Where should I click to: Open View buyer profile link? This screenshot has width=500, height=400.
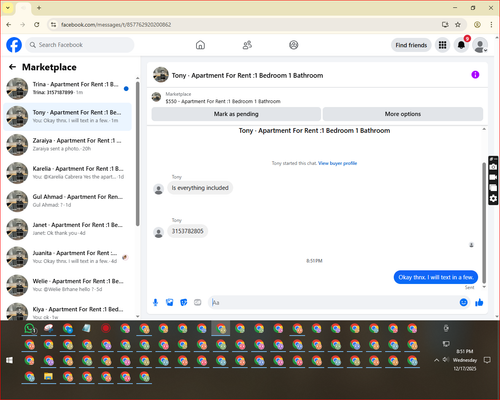337,163
